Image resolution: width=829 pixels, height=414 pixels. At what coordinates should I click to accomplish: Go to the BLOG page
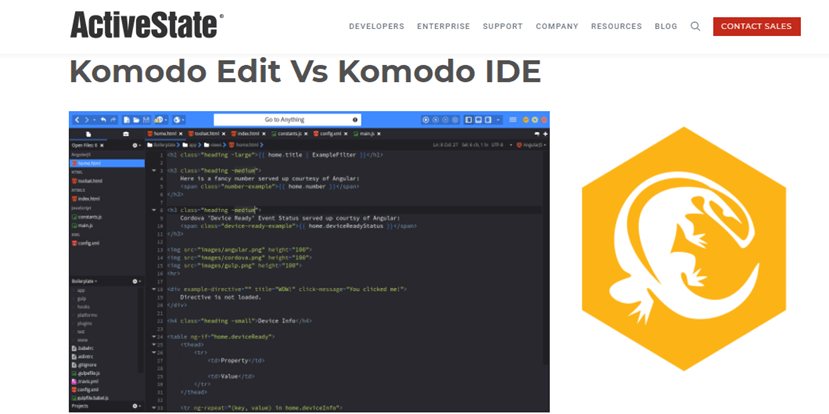click(666, 26)
